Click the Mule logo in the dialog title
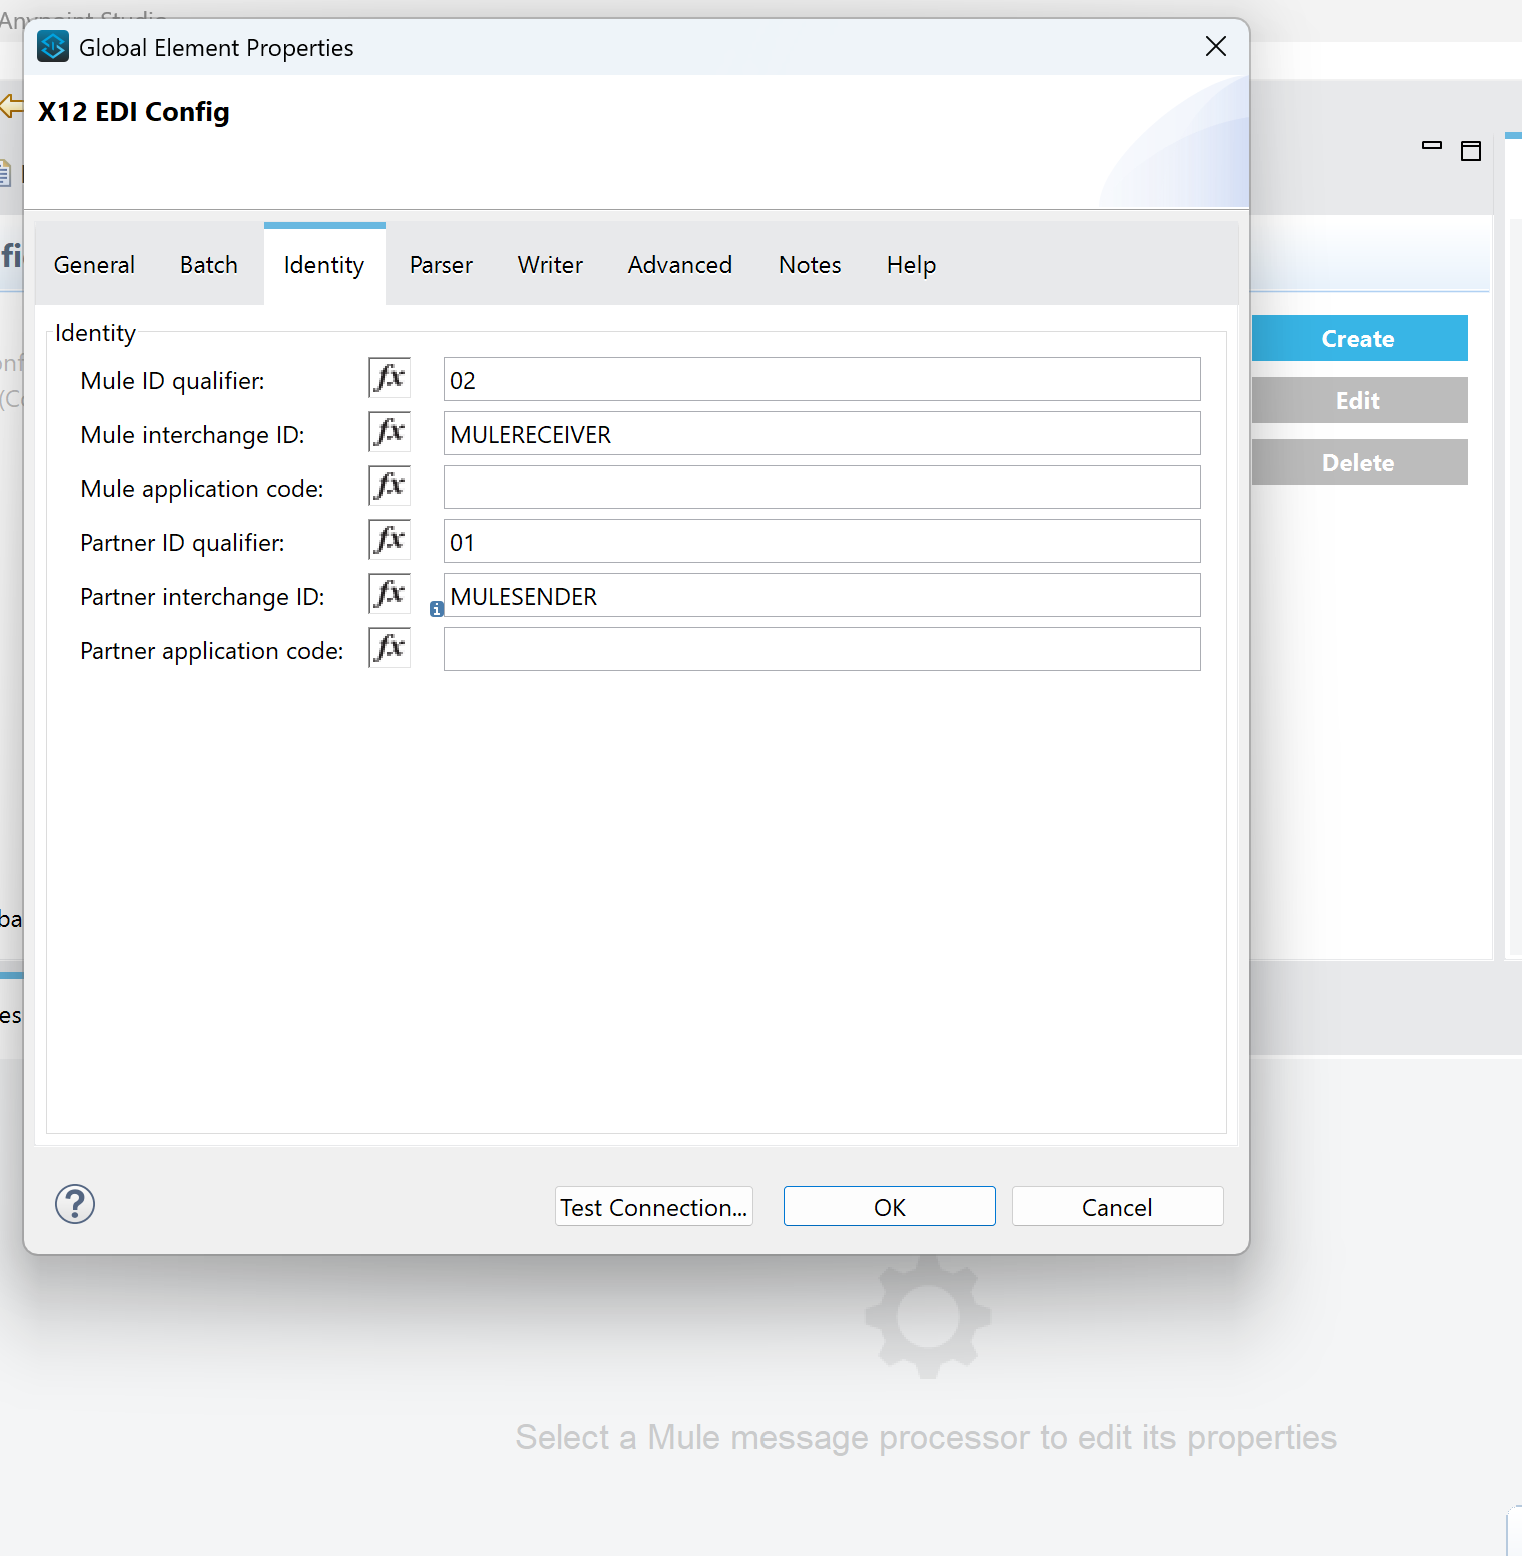Image resolution: width=1522 pixels, height=1556 pixels. click(x=52, y=46)
